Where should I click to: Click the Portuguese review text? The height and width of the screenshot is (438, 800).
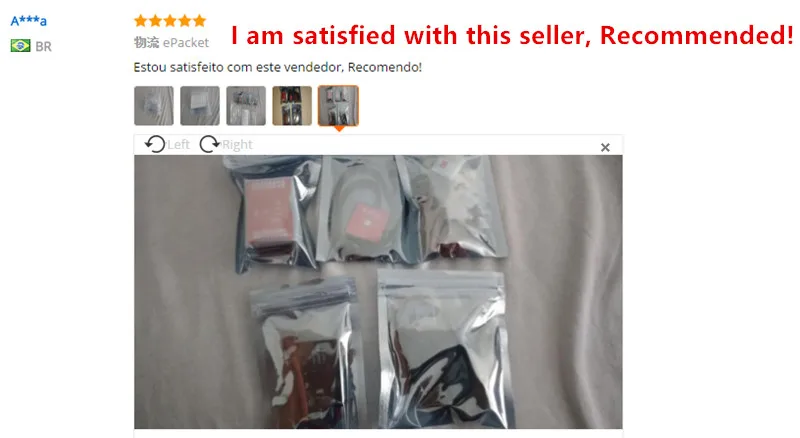[x=278, y=67]
